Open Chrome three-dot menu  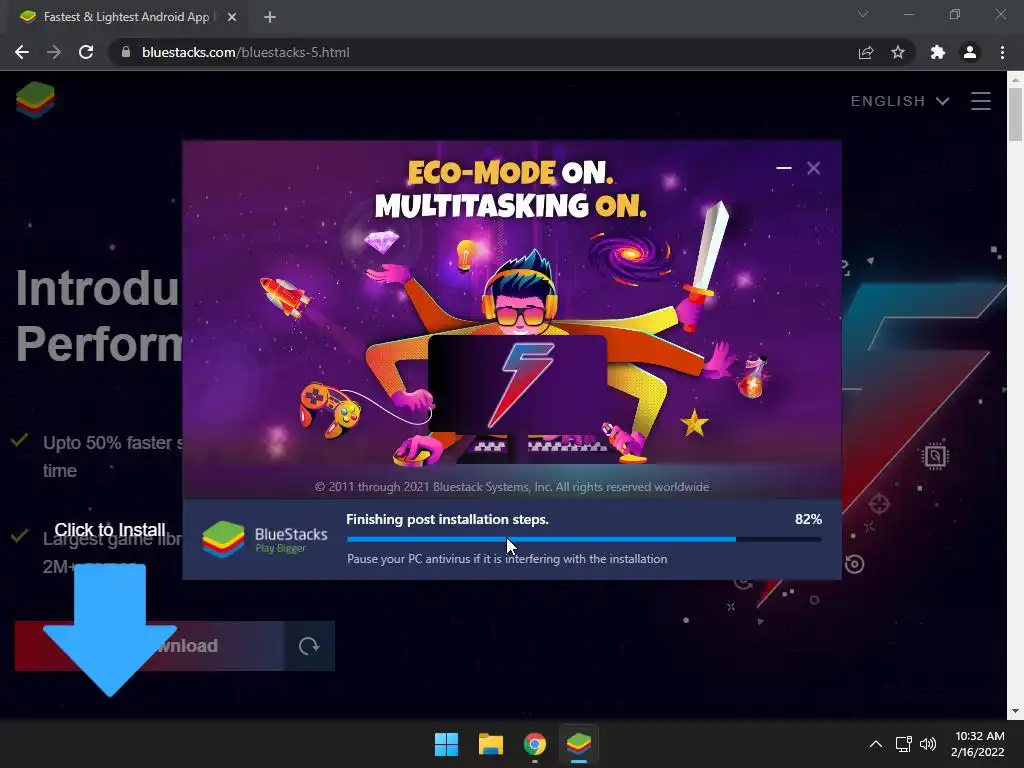[x=1002, y=52]
